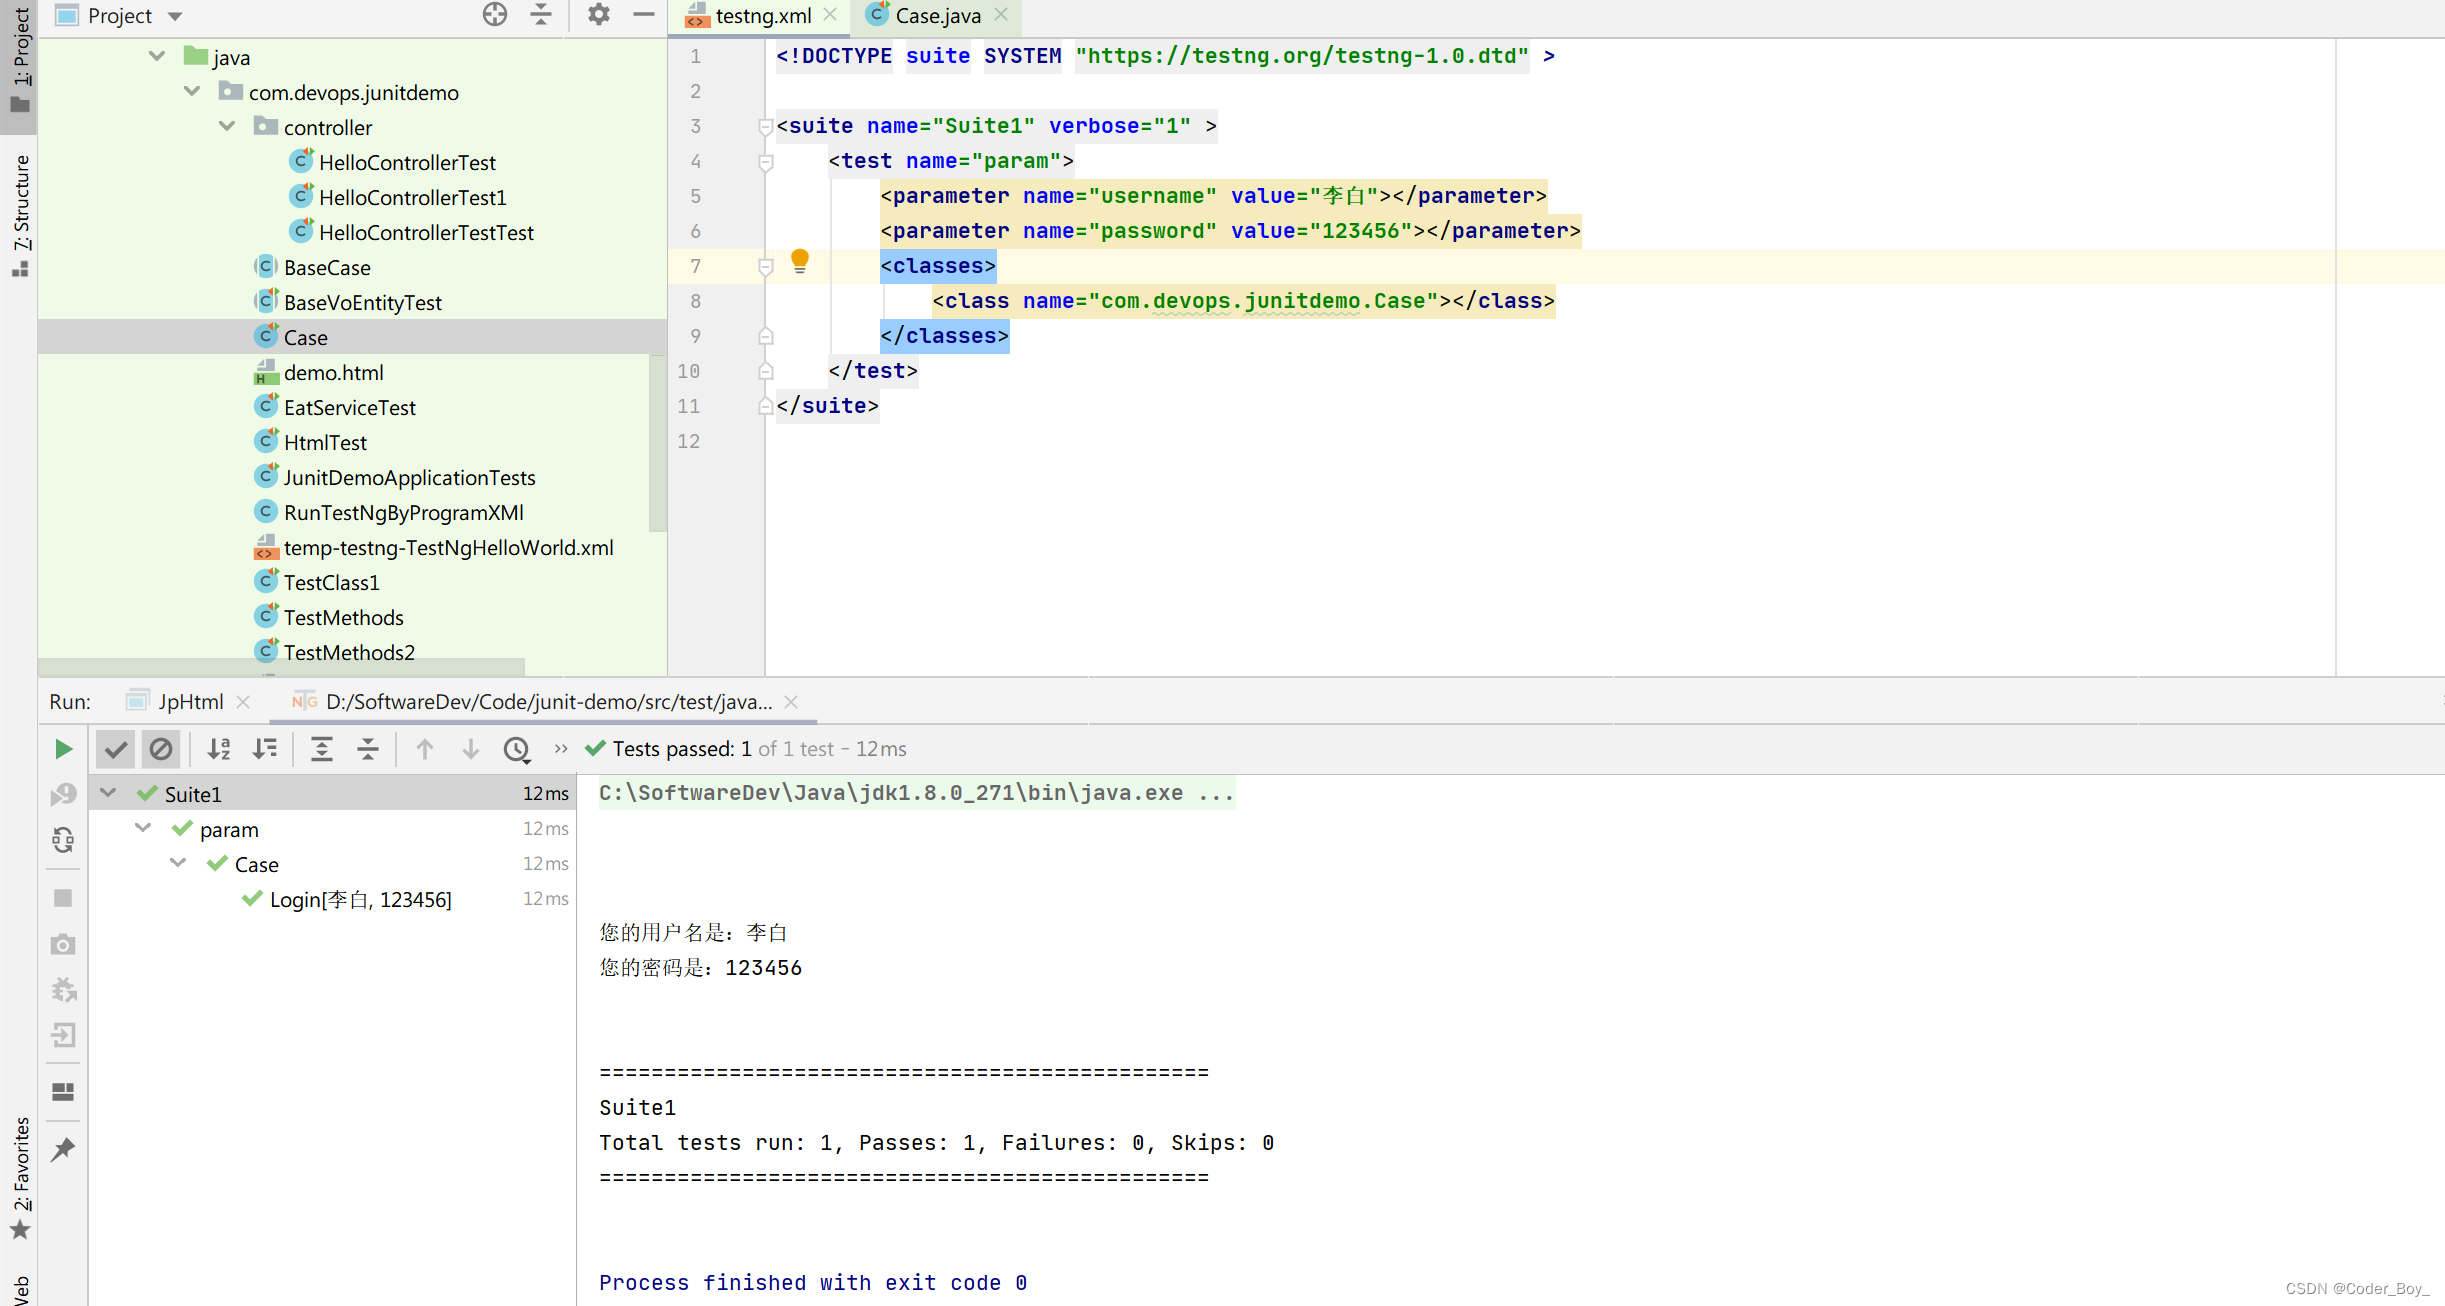Click the intention lightbulb on line 7
2445x1306 pixels.
point(800,262)
